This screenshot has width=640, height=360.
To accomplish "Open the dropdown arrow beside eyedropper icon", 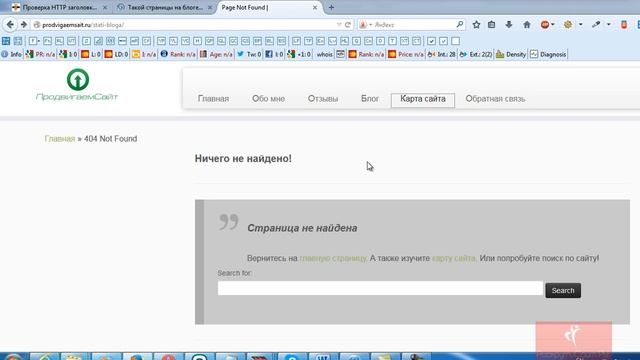I will (x=608, y=25).
